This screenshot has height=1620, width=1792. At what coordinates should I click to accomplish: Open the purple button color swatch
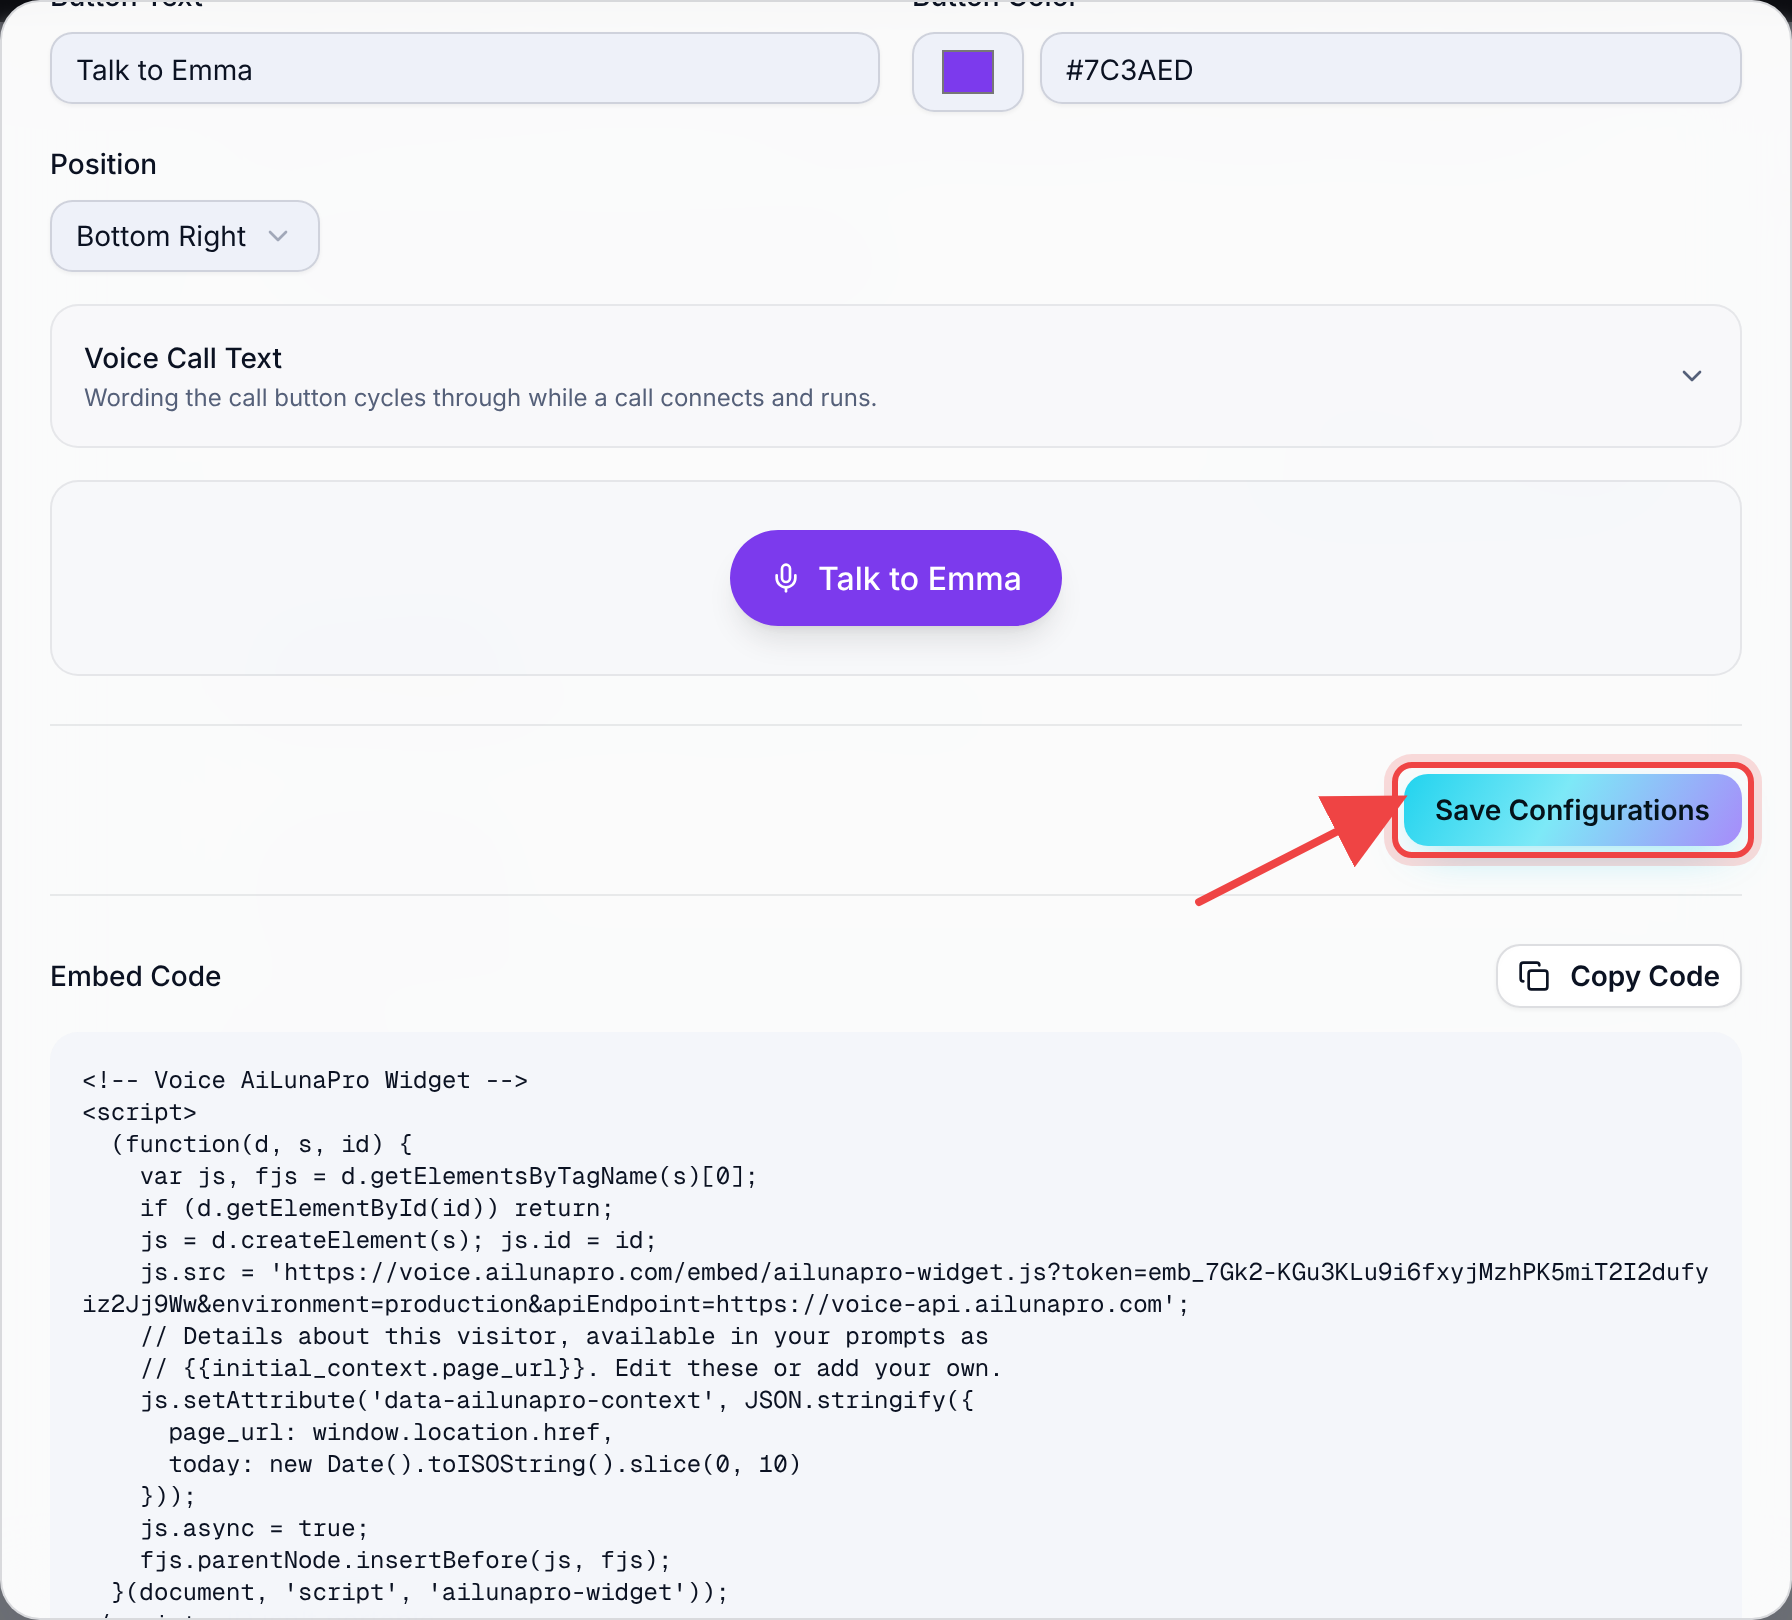point(967,72)
